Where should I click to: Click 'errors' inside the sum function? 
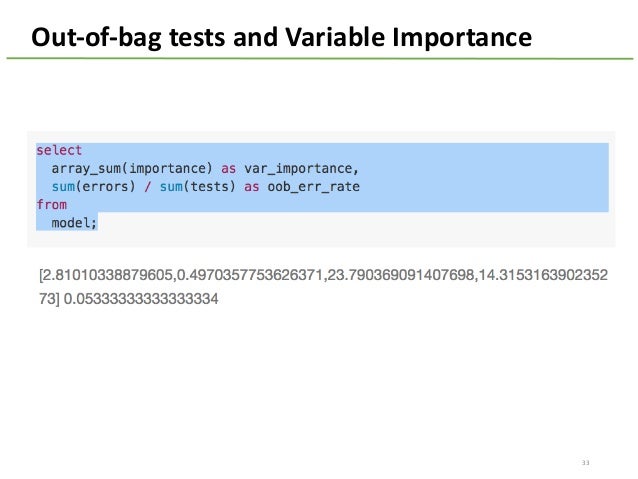coord(105,187)
